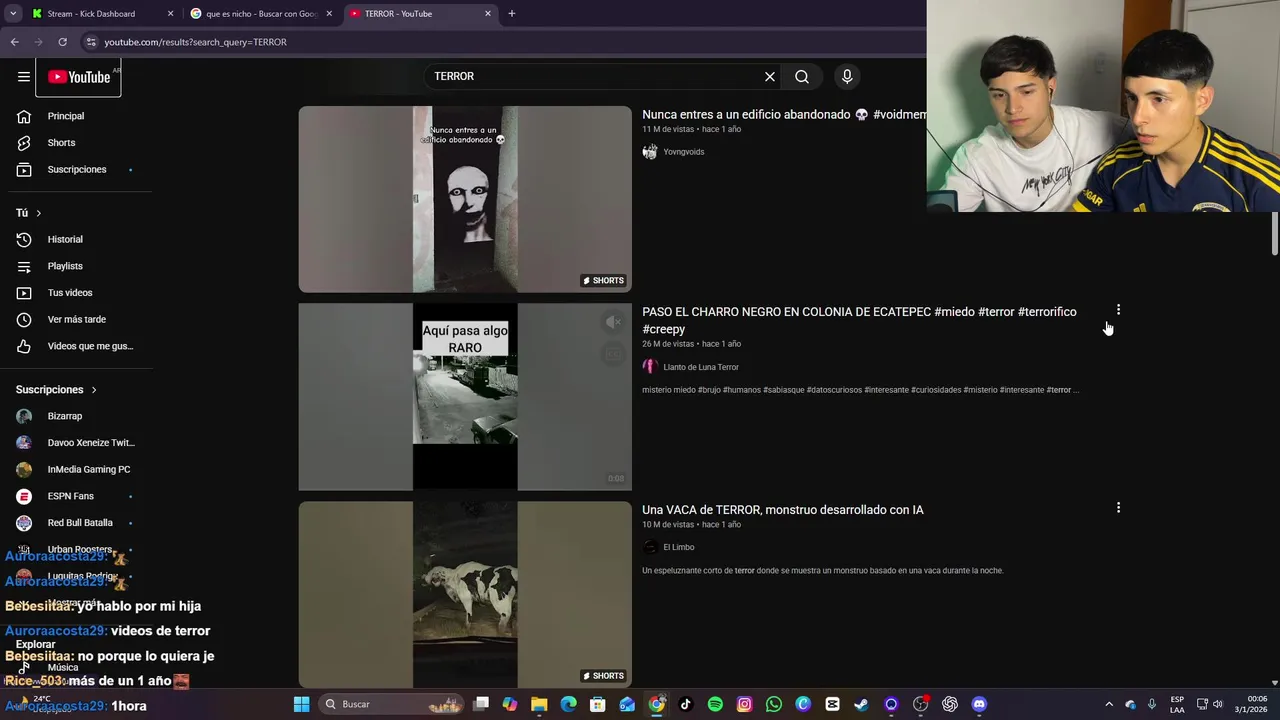
Task: Close the Kick Dashboard tab
Action: [x=170, y=14]
